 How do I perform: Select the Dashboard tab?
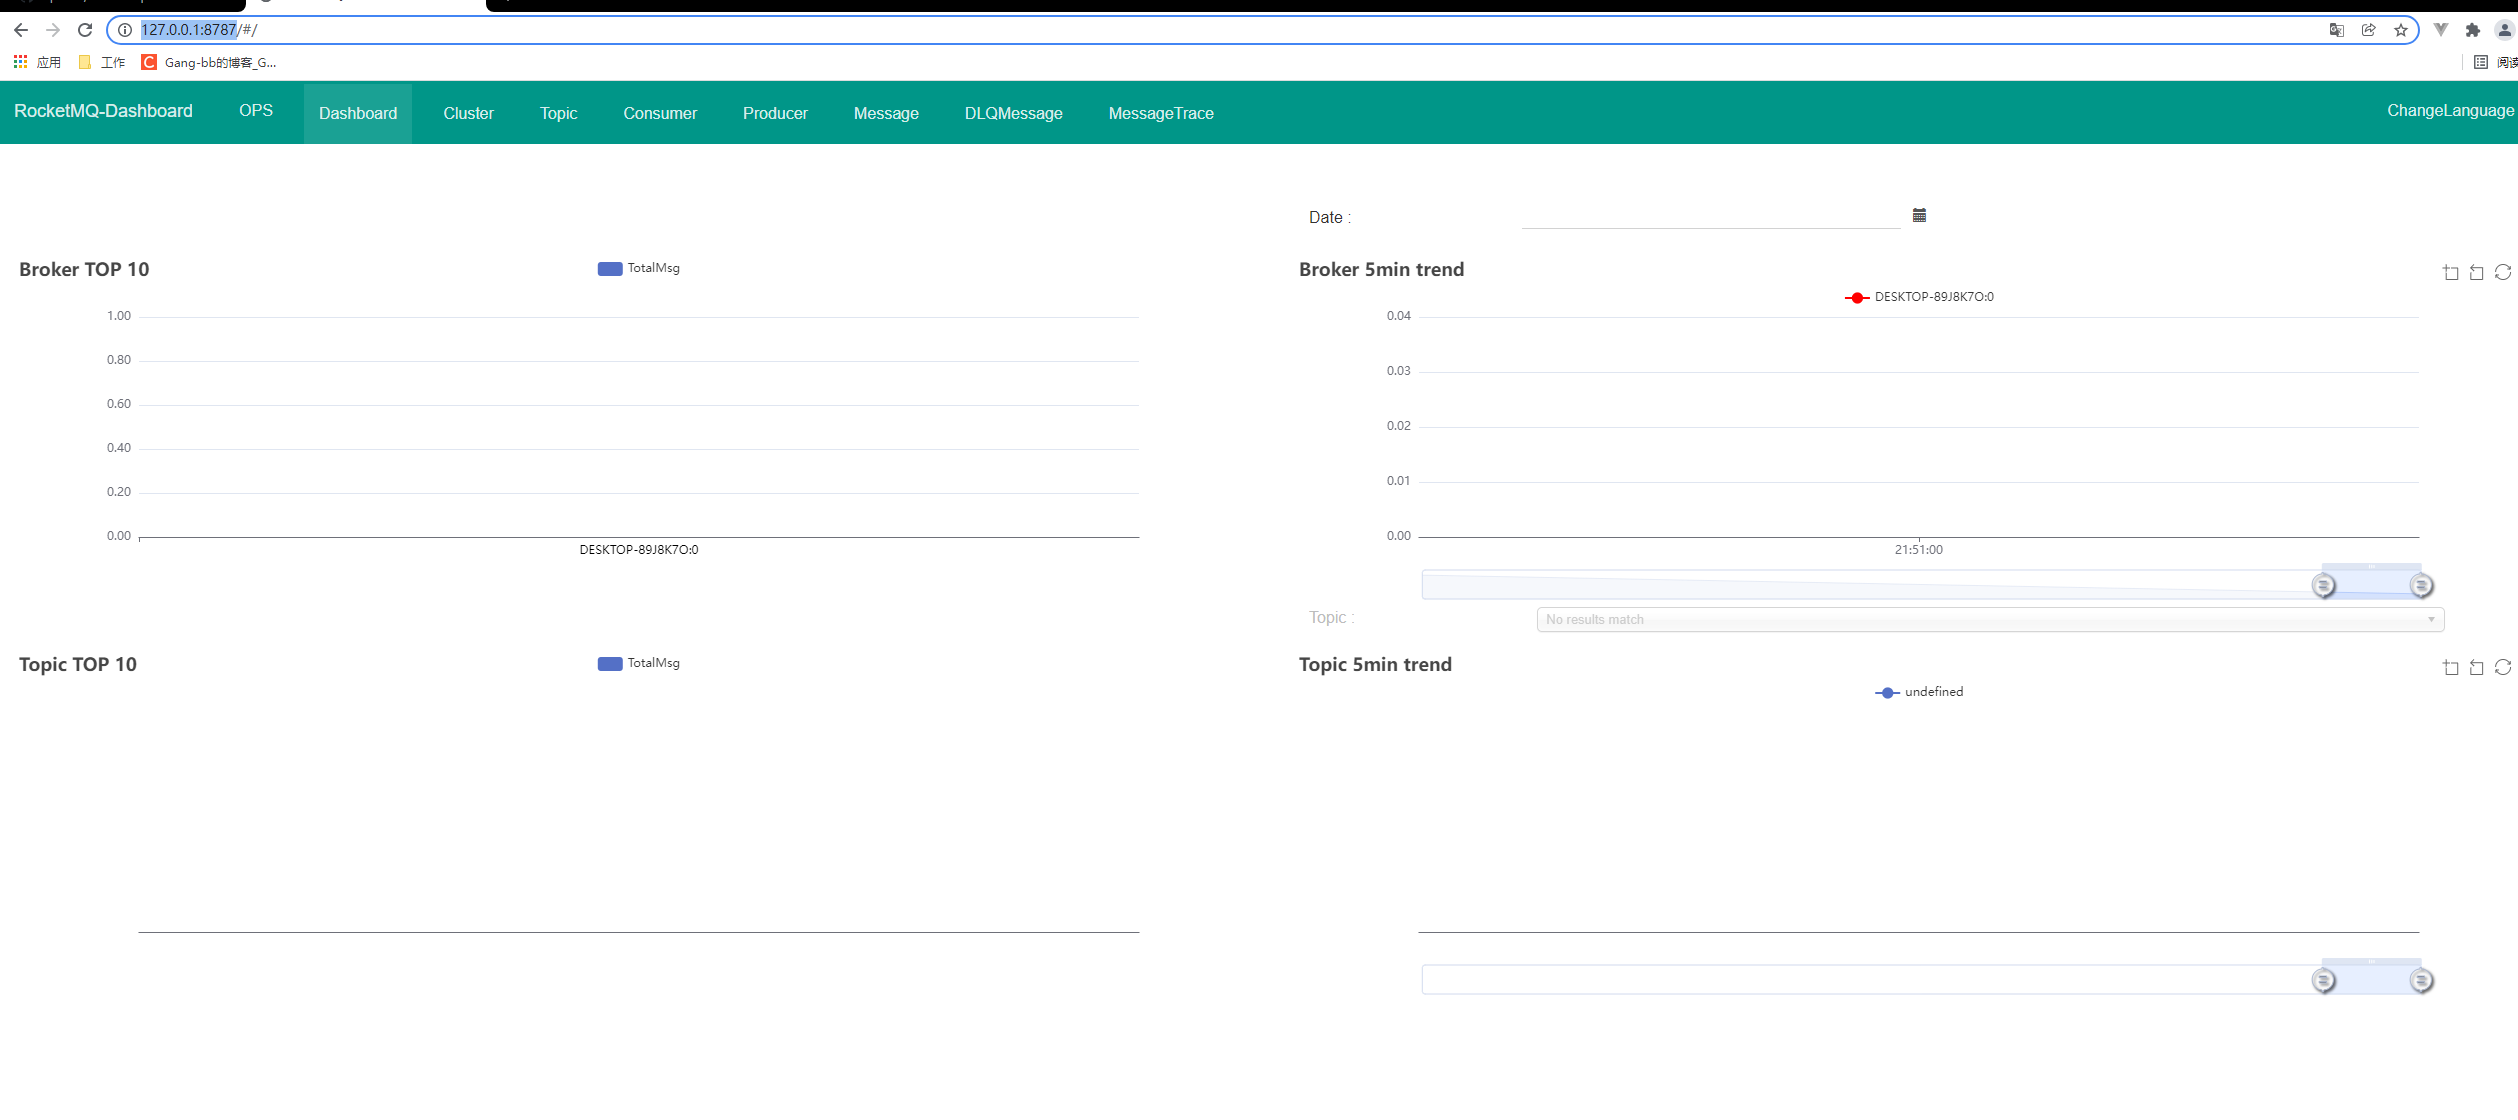pos(358,113)
